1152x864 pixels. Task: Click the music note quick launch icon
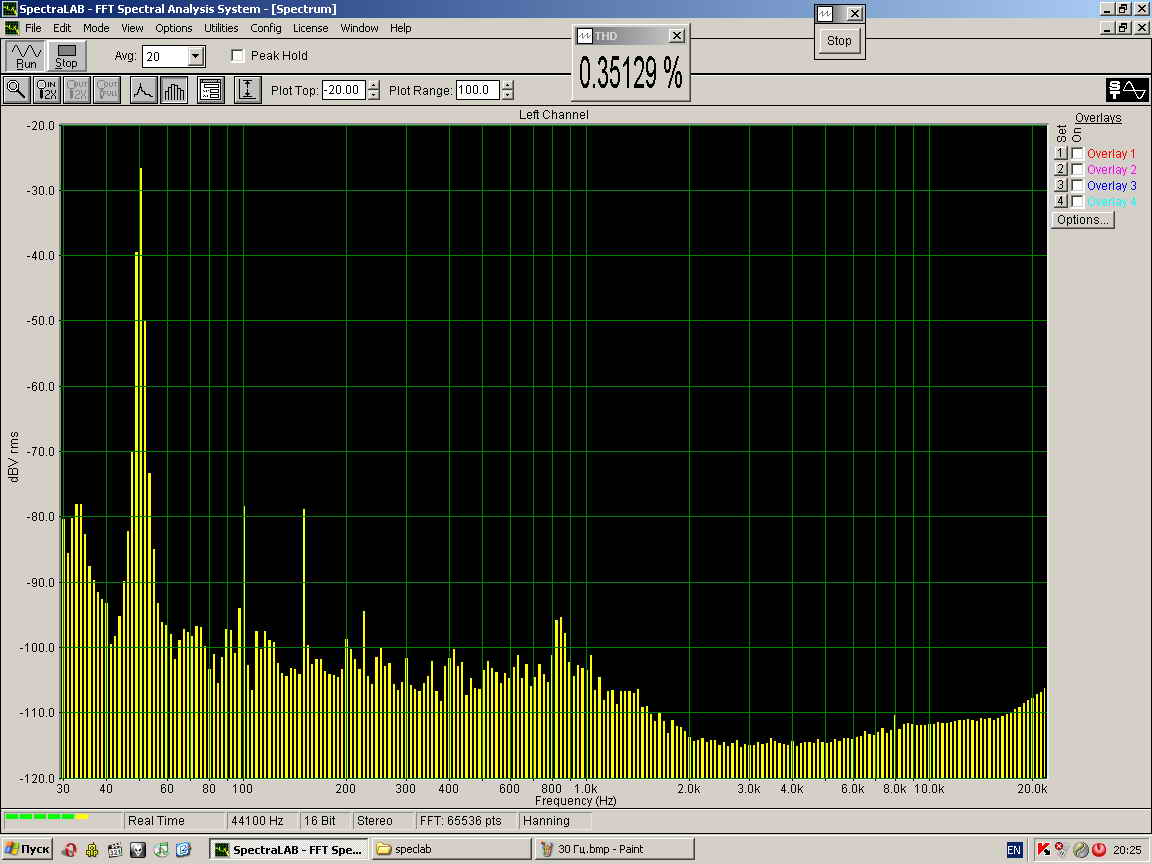161,849
